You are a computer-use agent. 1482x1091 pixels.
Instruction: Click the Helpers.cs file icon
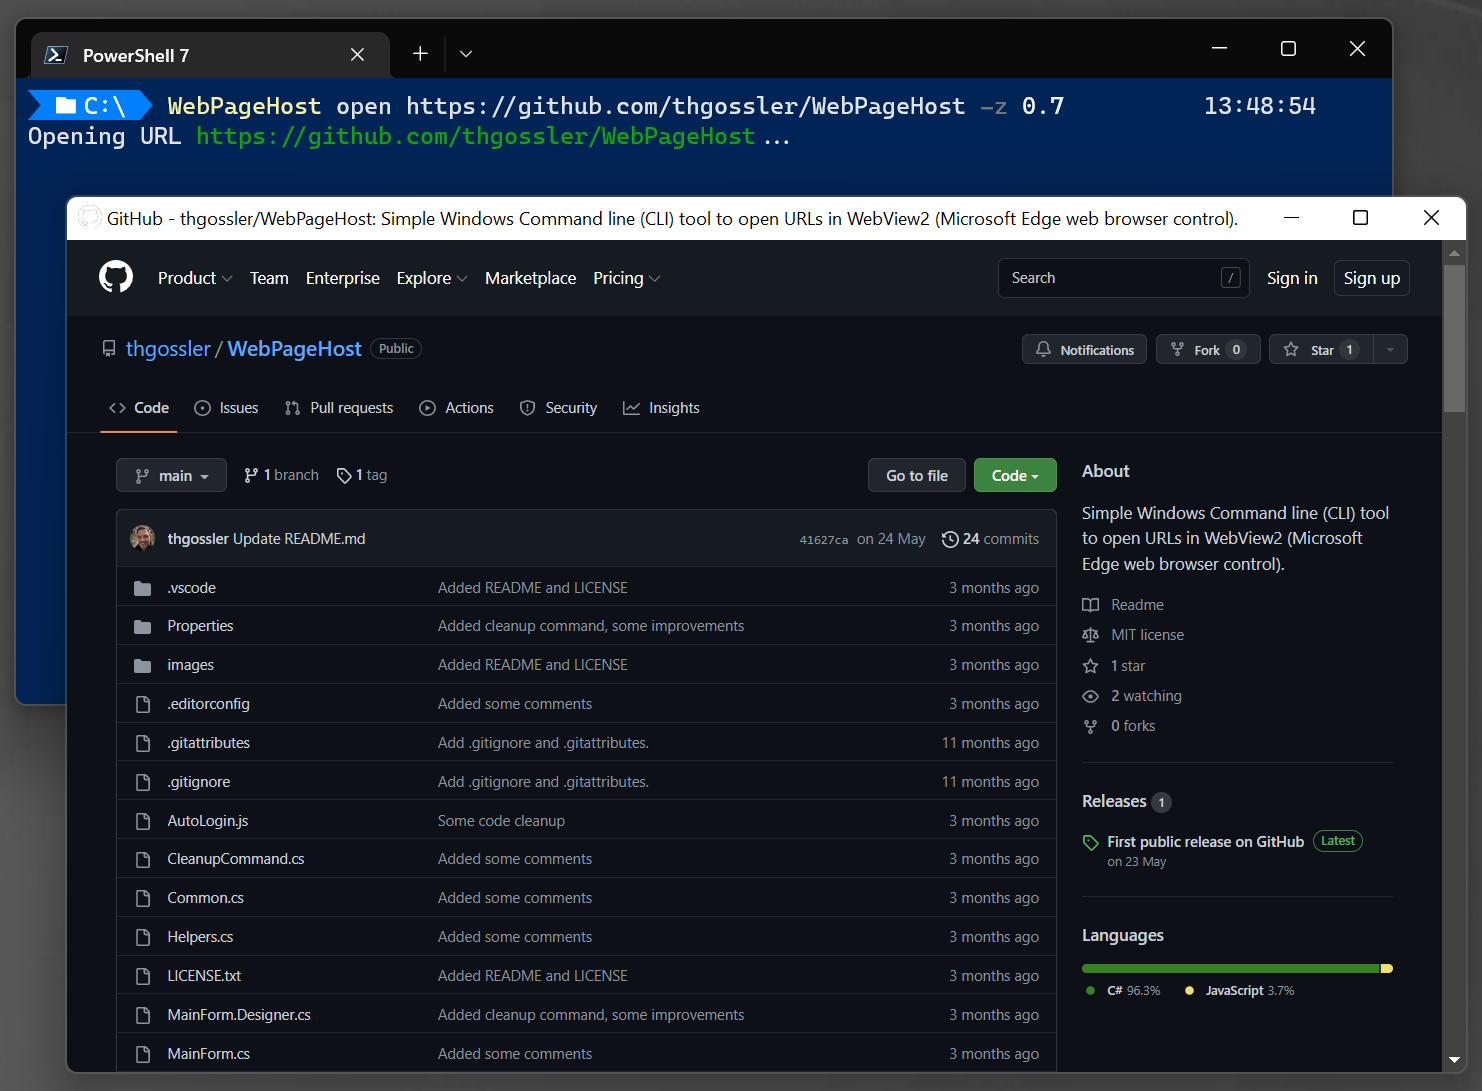pos(143,937)
